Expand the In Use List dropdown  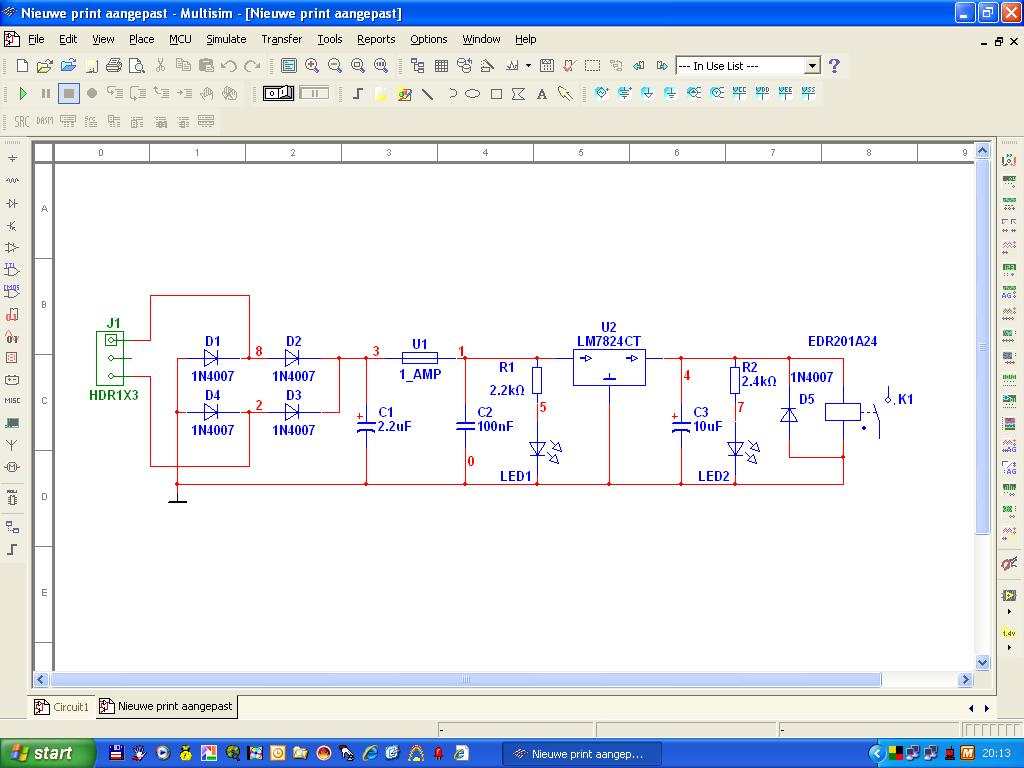(812, 66)
